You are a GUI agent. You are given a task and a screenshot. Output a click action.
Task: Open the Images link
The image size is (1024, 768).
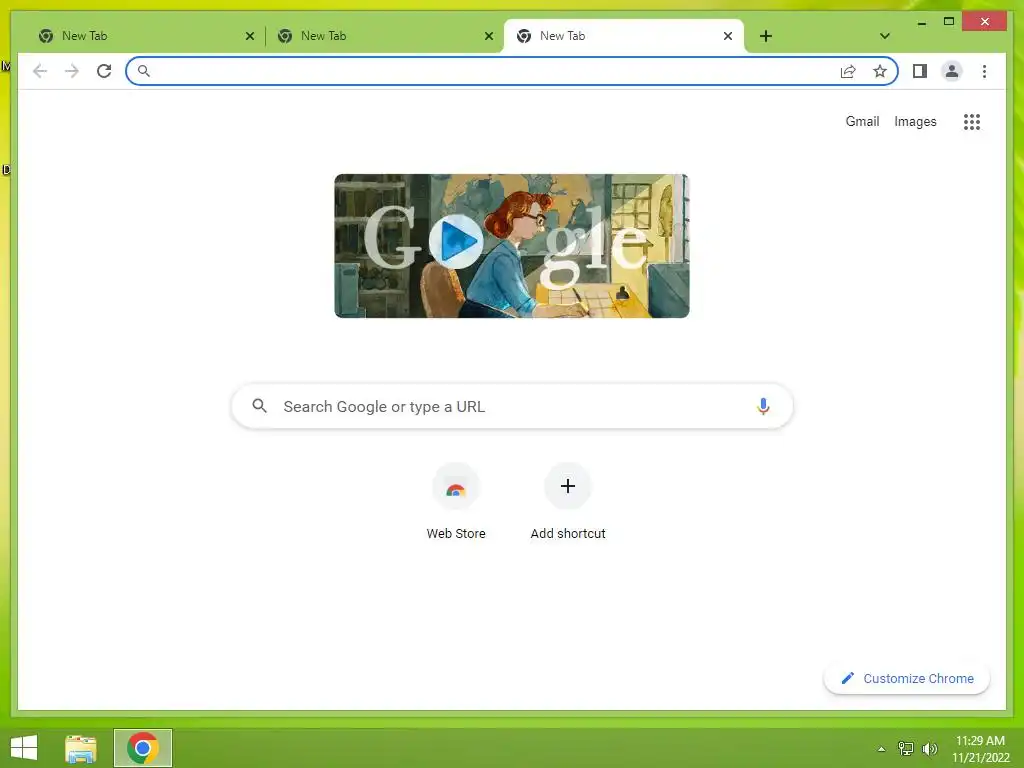click(x=915, y=121)
